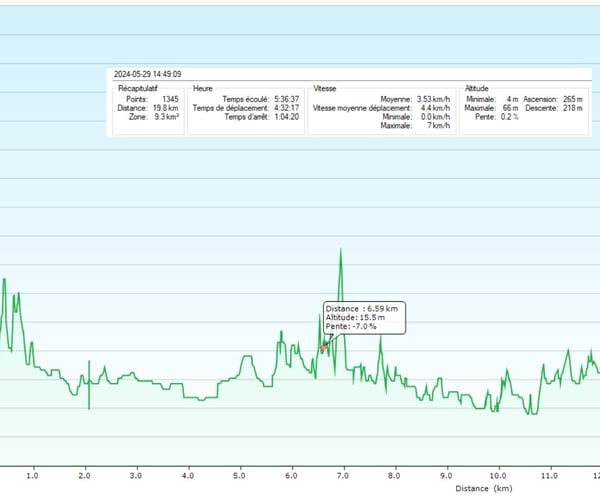Click the Distance (km) axis title
Screen dimensions: 600x496
click(484, 488)
